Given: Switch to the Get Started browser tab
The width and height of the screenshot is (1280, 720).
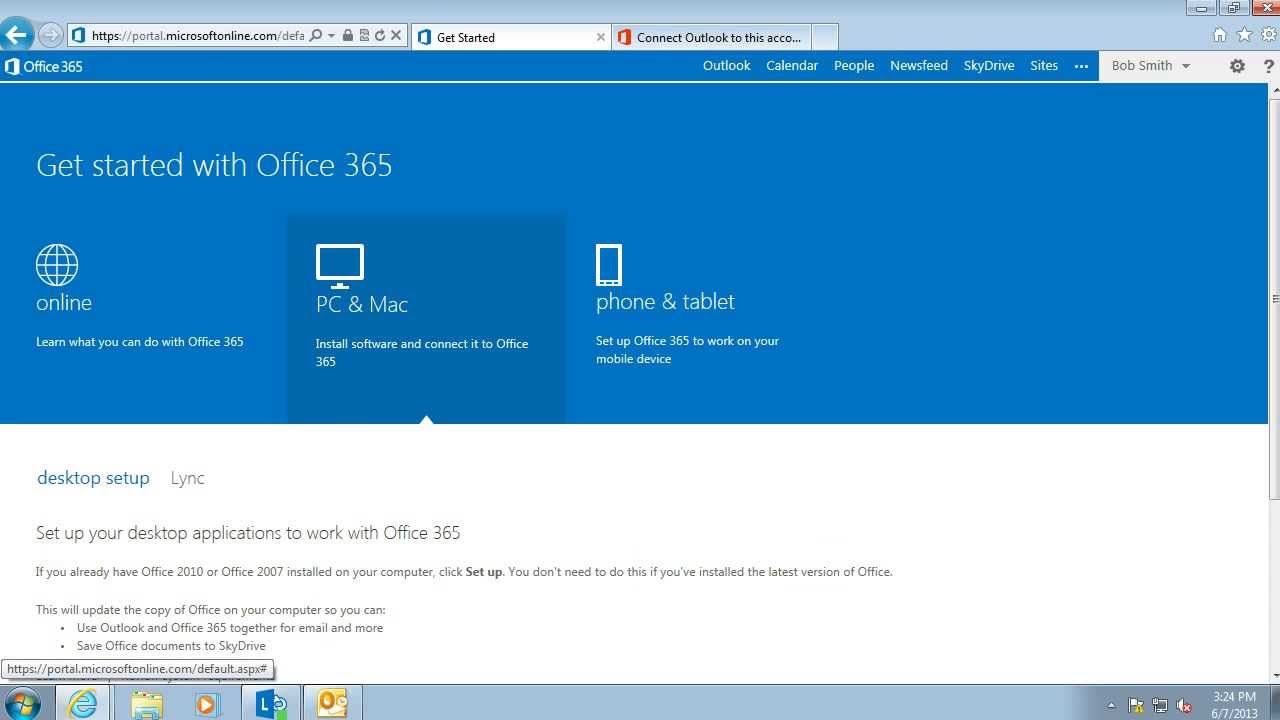Looking at the screenshot, I should tap(511, 37).
